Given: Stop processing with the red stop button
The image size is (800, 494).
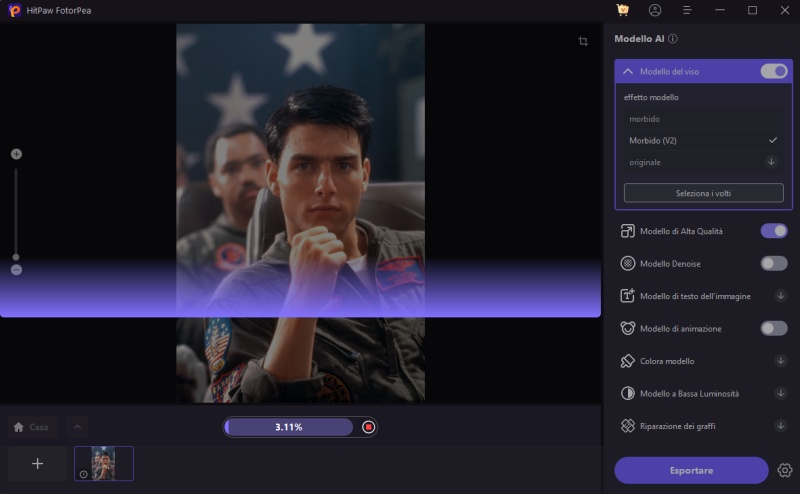Looking at the screenshot, I should click(x=368, y=427).
